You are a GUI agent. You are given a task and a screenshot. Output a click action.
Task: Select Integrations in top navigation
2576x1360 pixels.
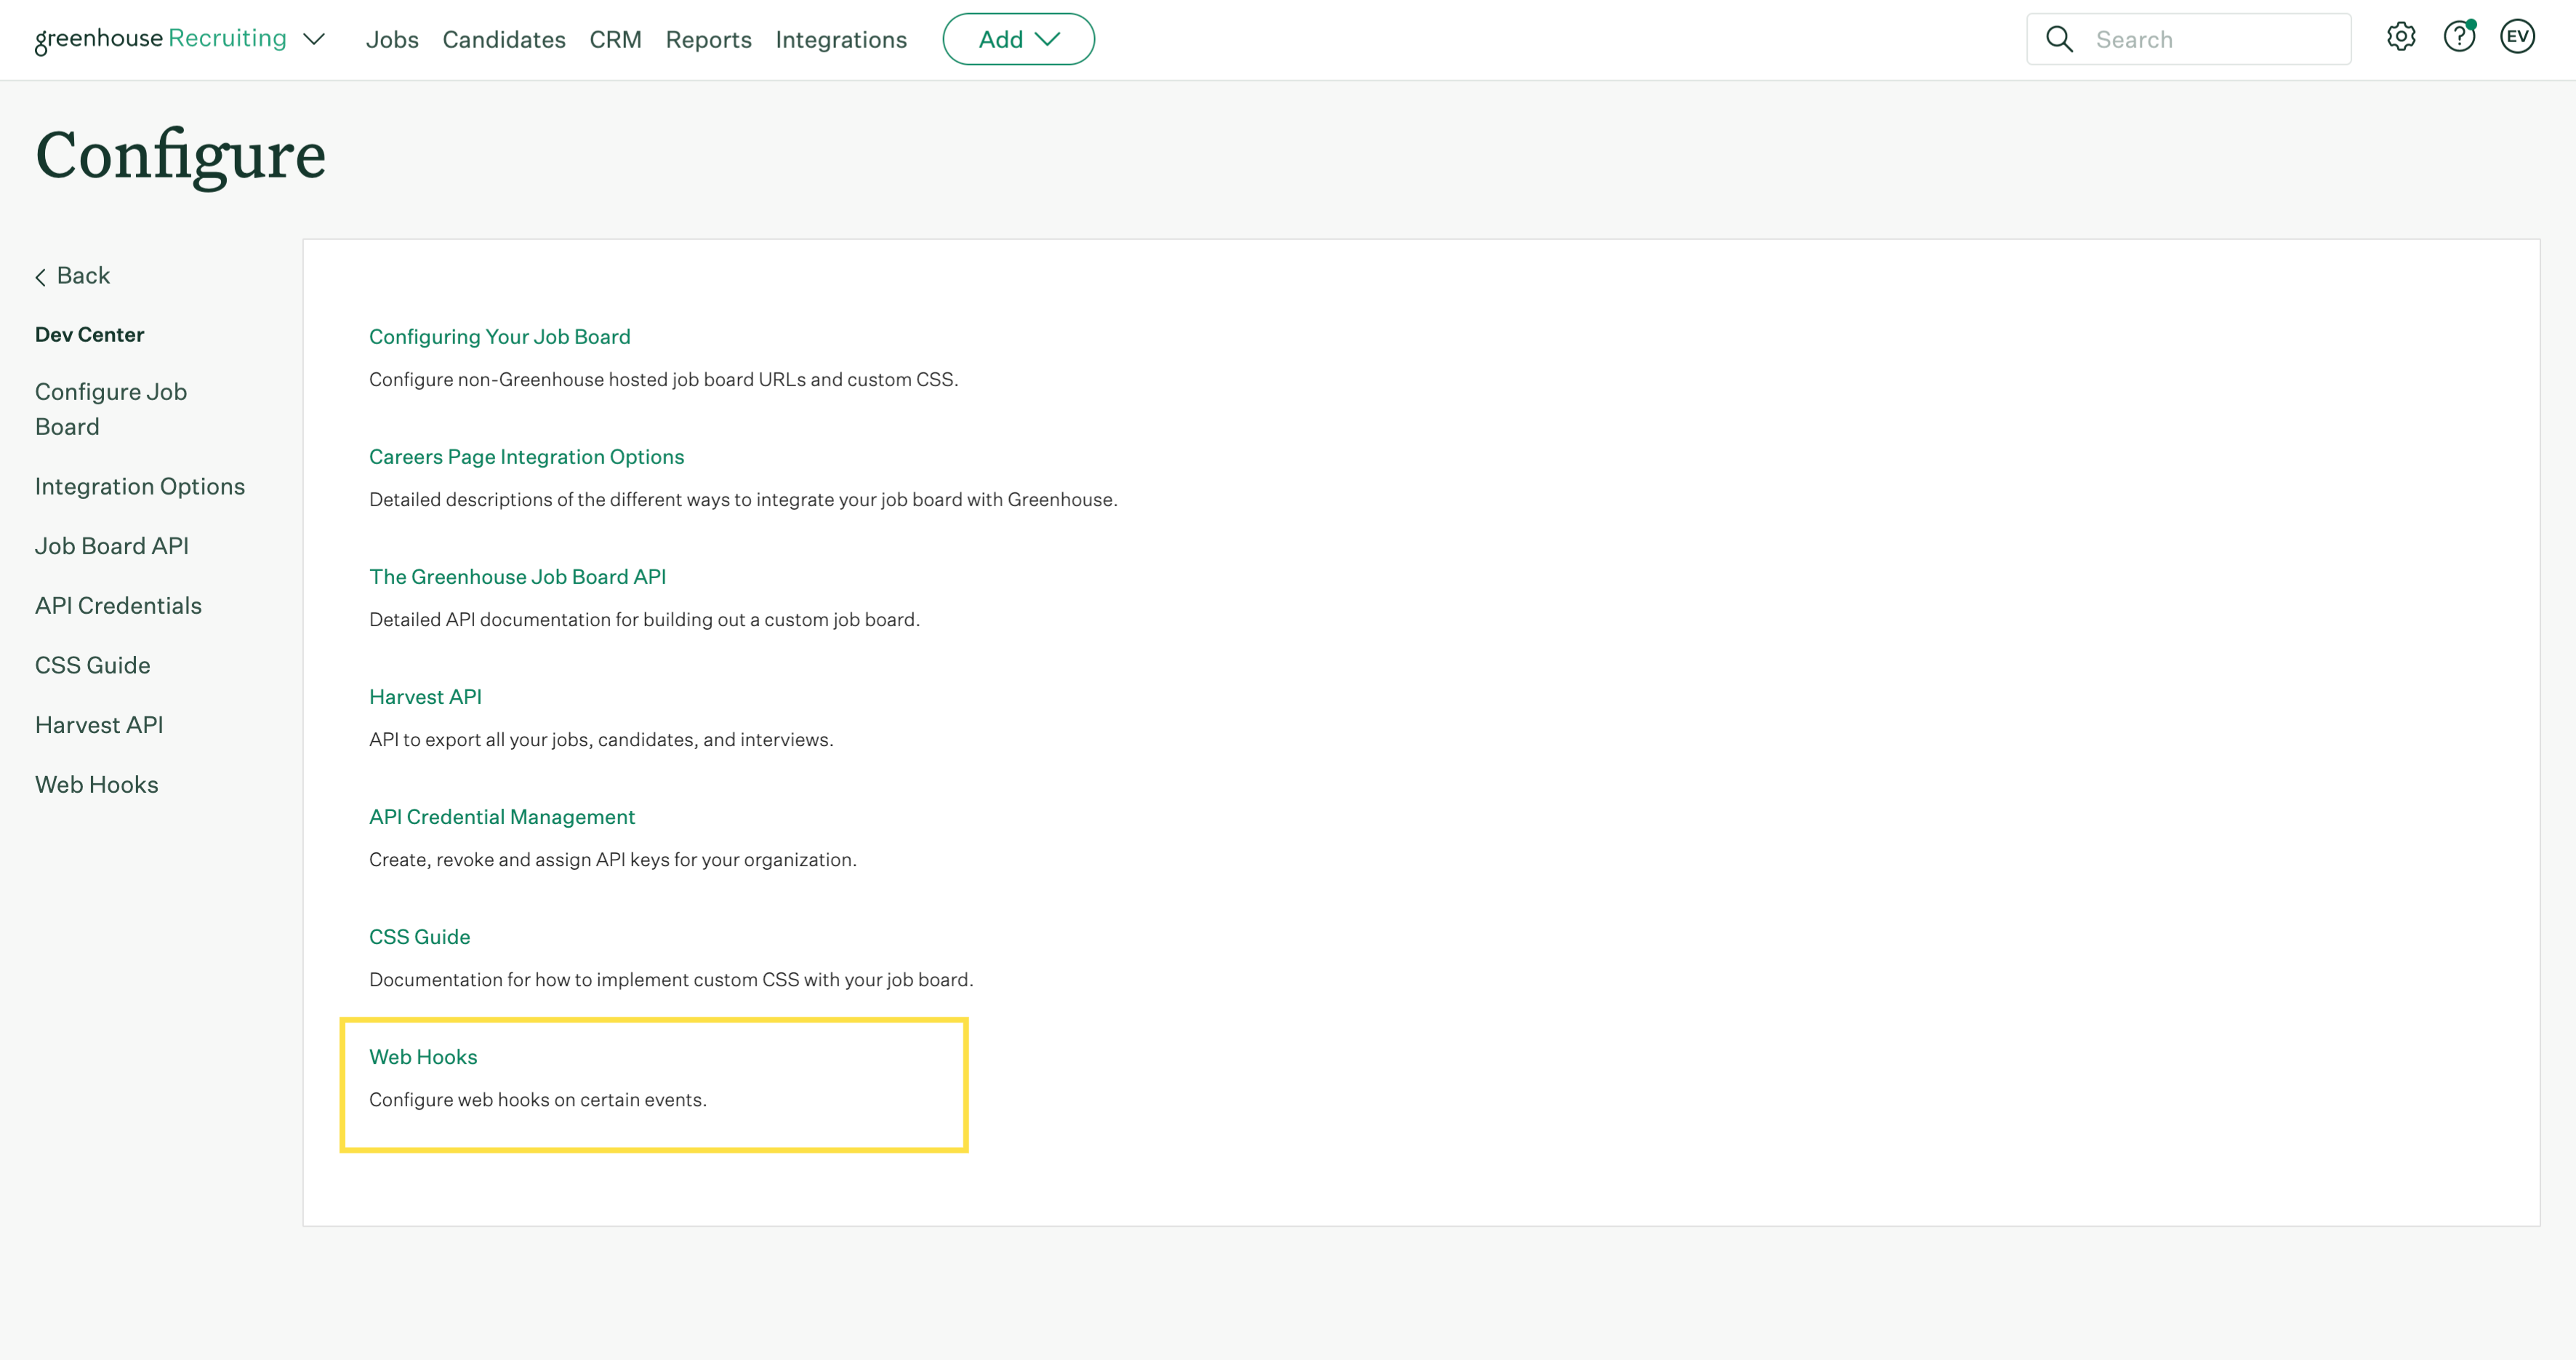coord(840,39)
